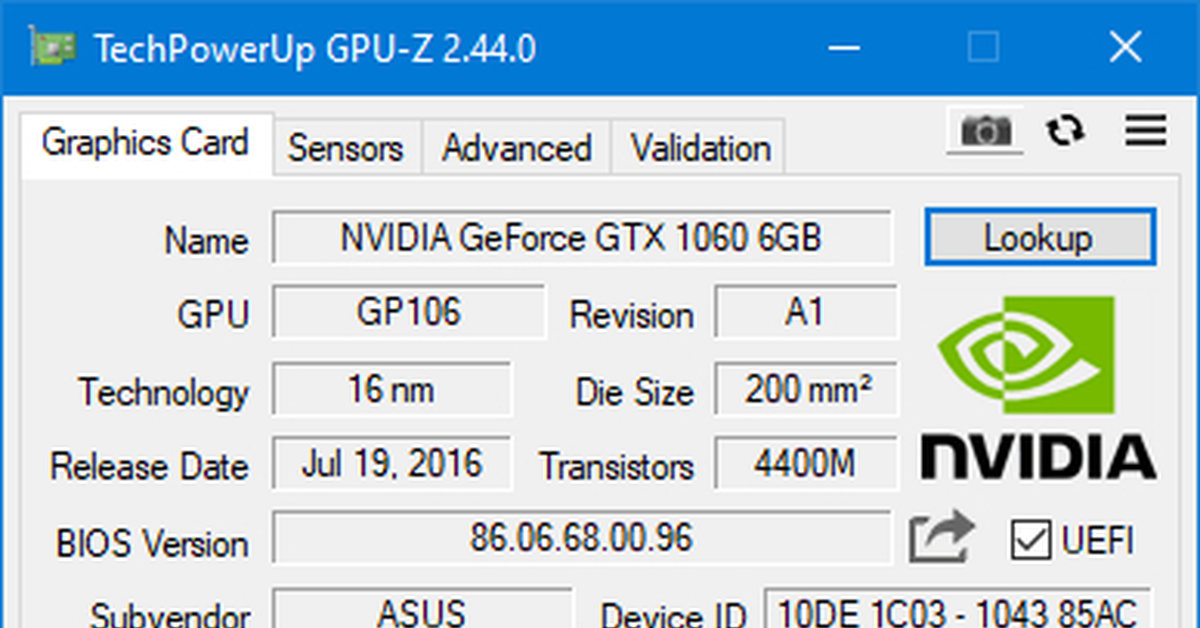Select the BIOS Version field
The image size is (1200, 628).
(x=581, y=538)
